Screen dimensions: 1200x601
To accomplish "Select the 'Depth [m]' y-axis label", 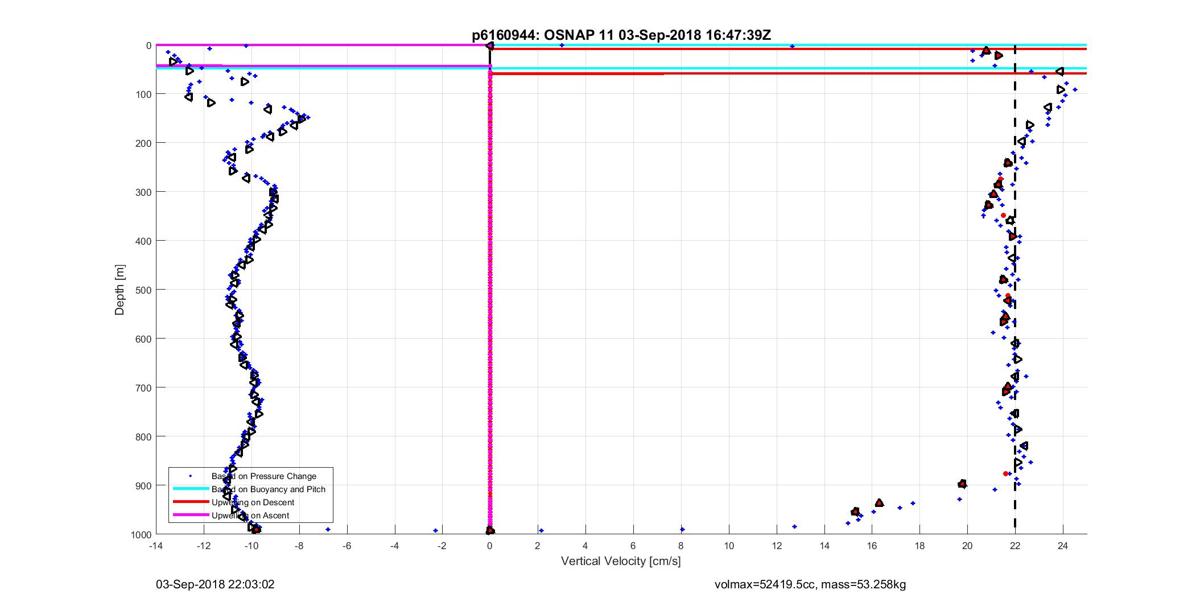I will point(120,289).
